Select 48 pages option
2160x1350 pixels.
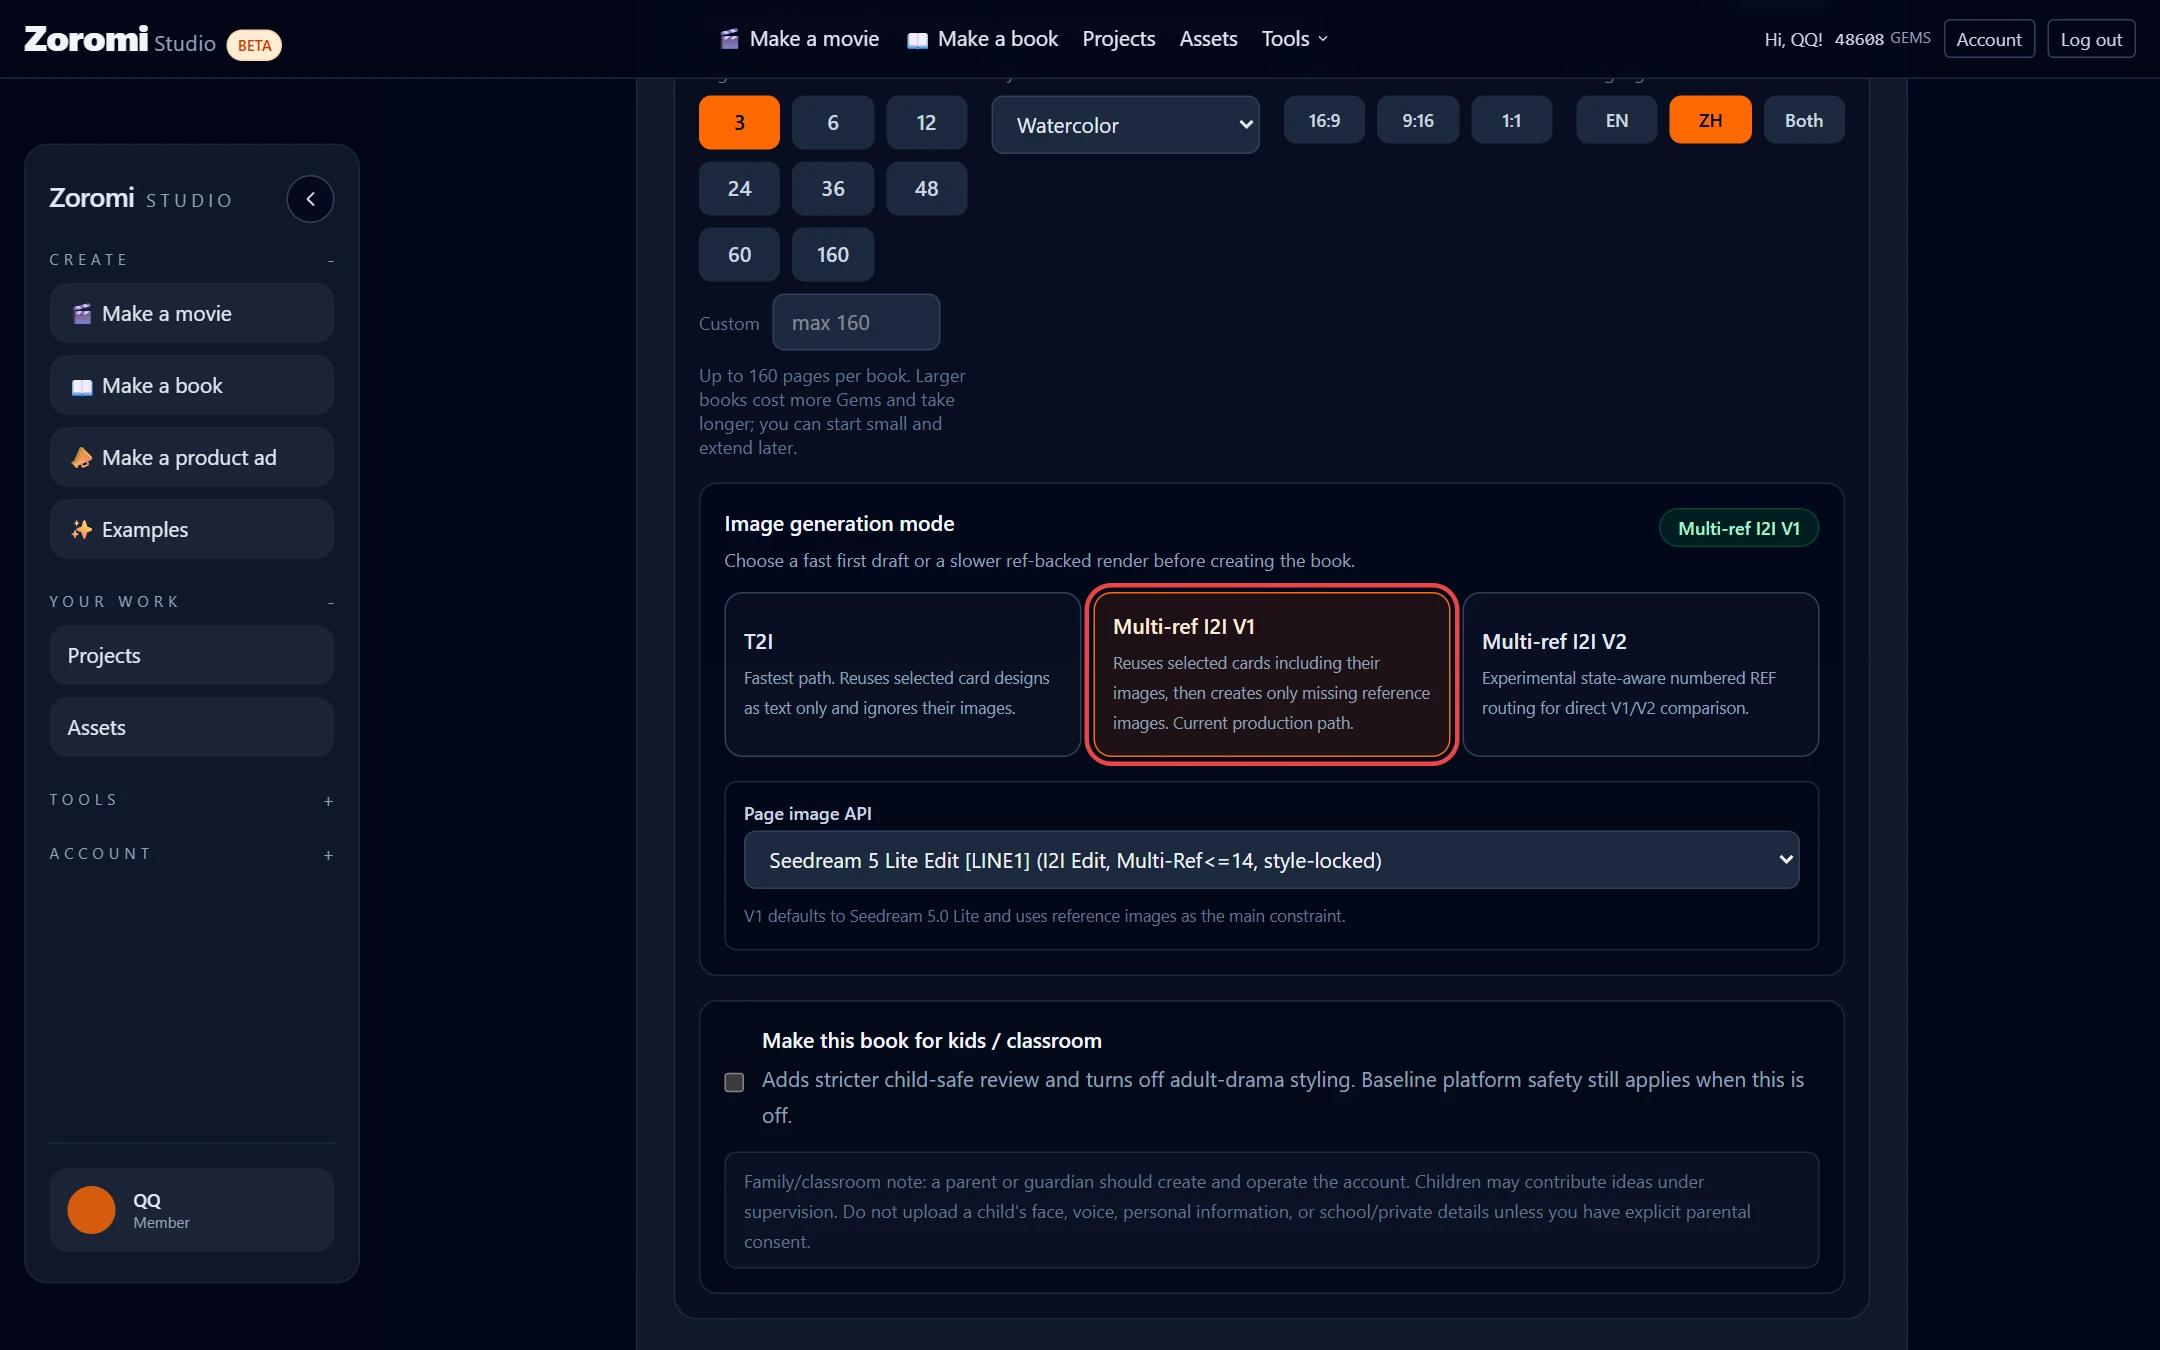[927, 188]
